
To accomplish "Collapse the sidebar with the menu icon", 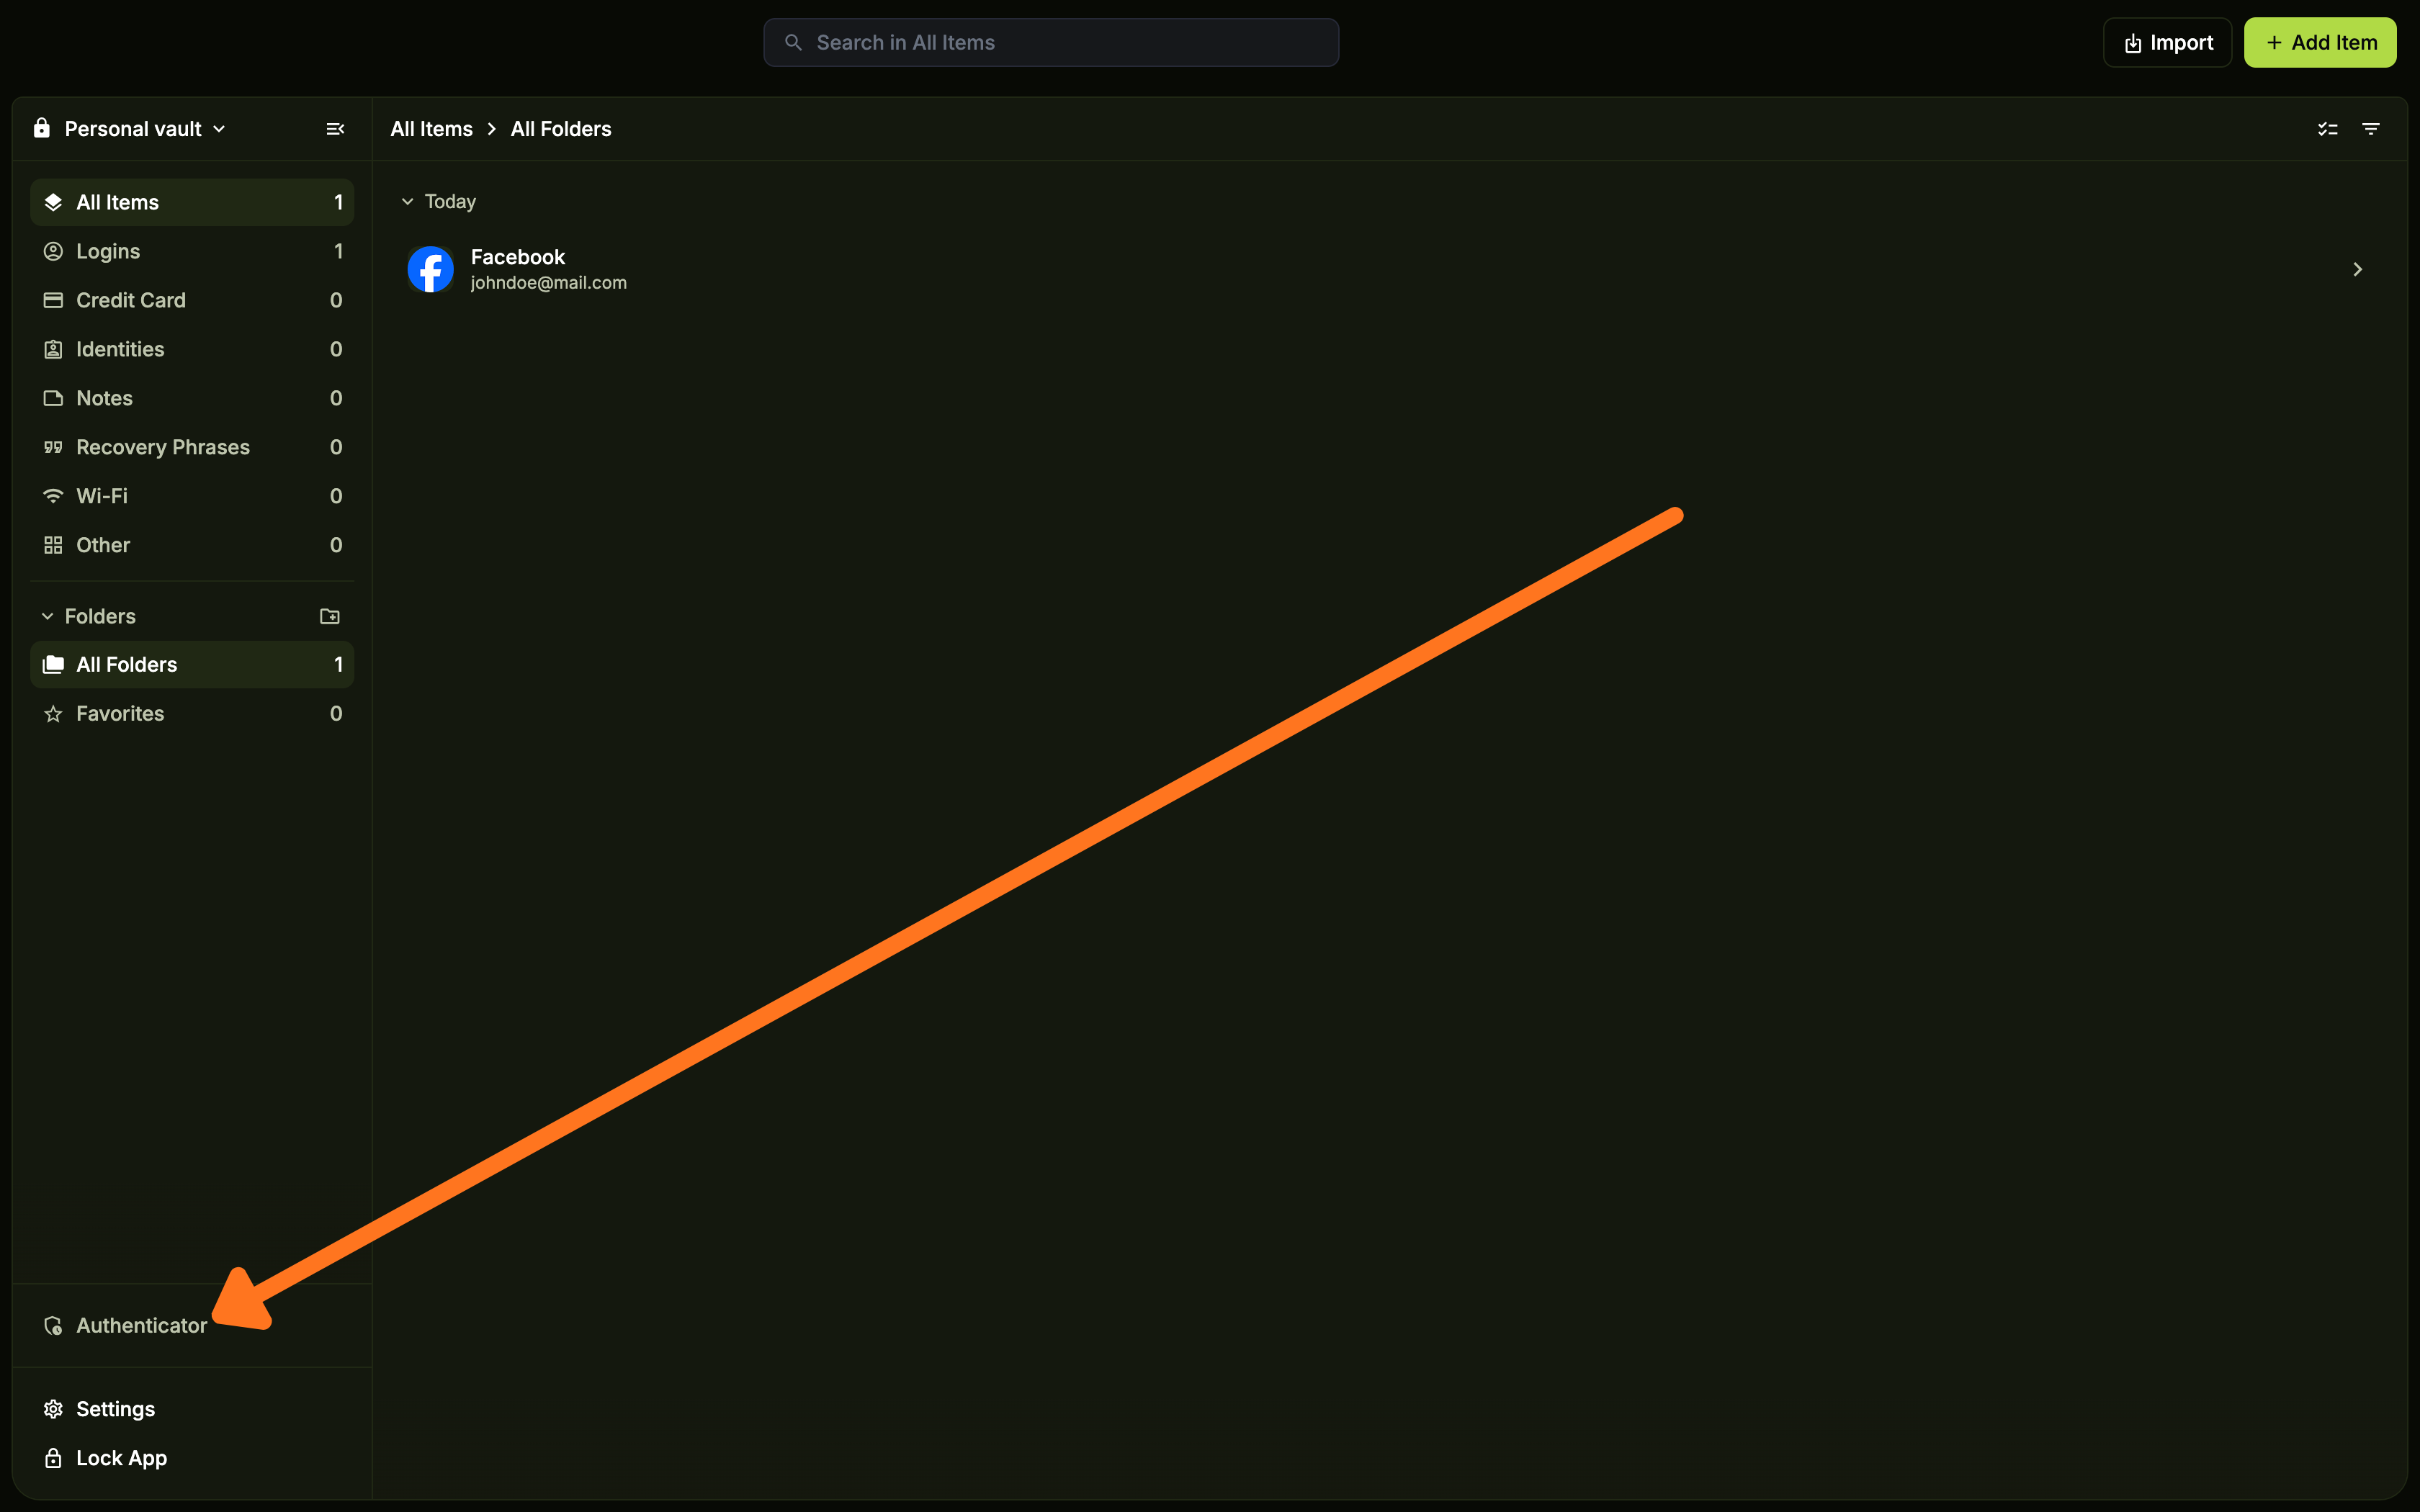I will point(335,129).
